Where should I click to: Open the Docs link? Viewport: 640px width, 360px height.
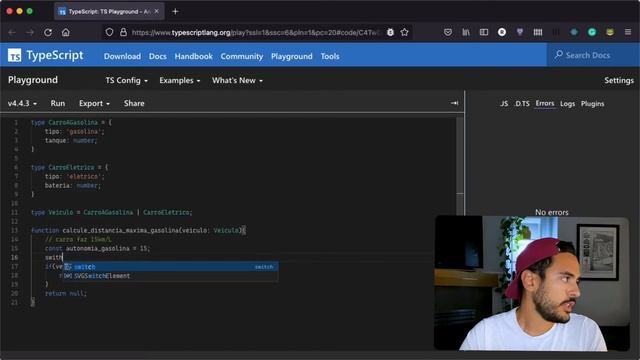tap(158, 56)
